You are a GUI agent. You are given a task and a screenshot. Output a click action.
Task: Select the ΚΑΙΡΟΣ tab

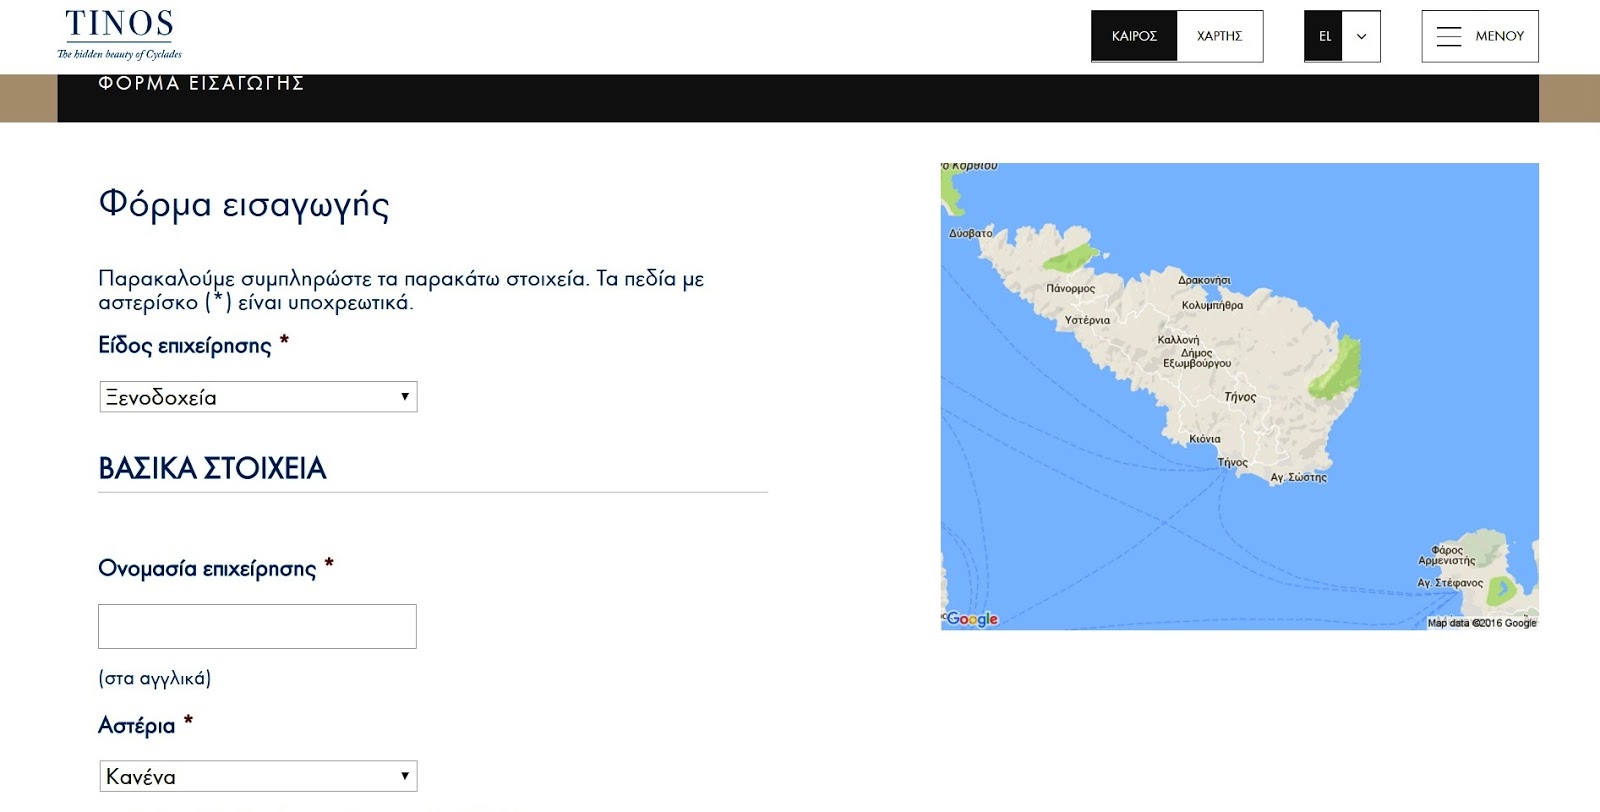tap(1134, 36)
